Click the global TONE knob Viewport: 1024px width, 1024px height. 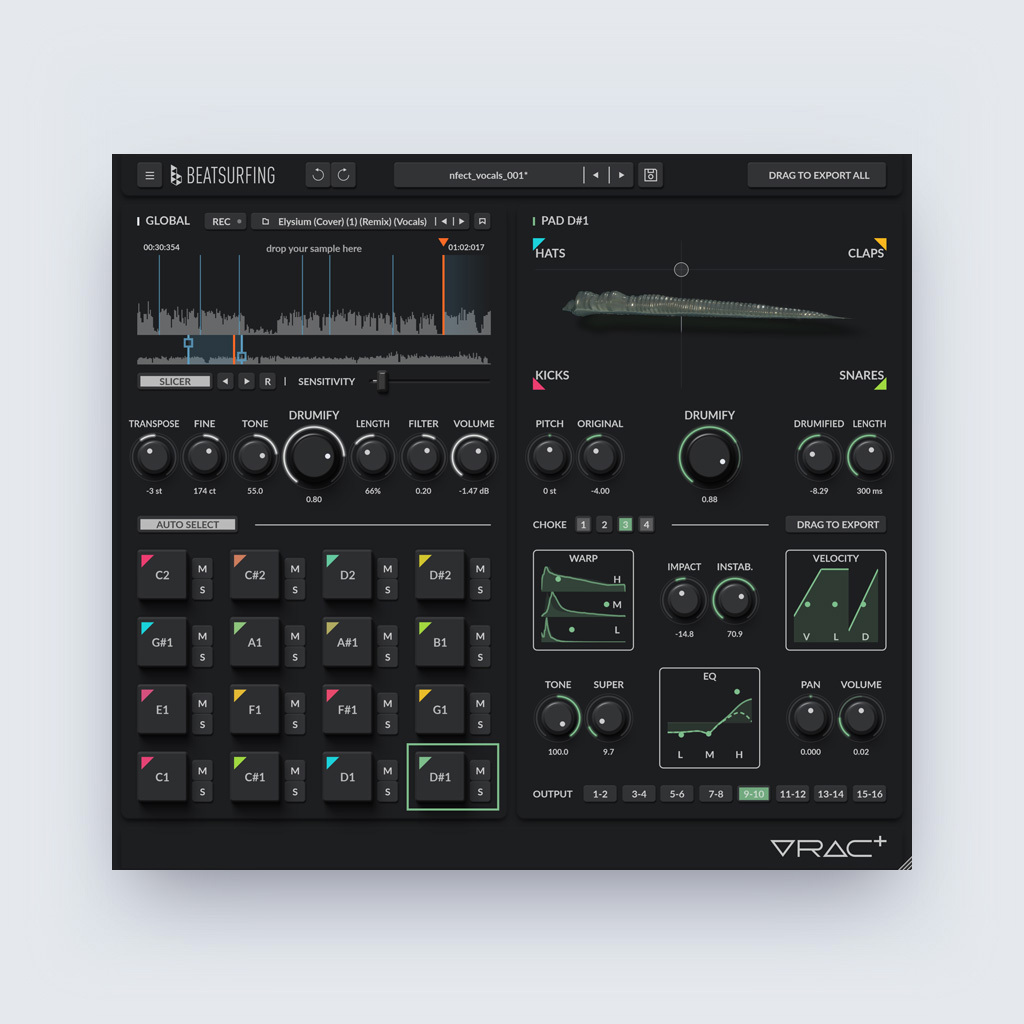click(x=255, y=456)
